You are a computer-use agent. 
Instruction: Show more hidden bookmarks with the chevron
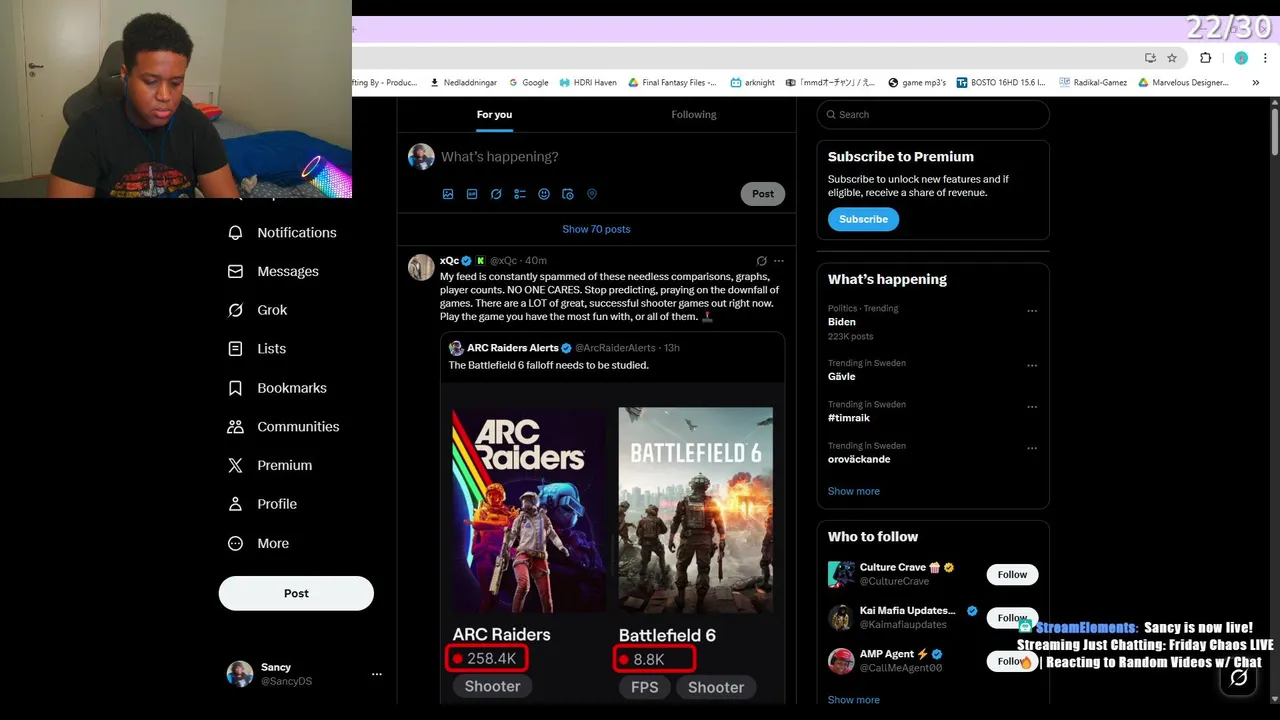[1256, 83]
